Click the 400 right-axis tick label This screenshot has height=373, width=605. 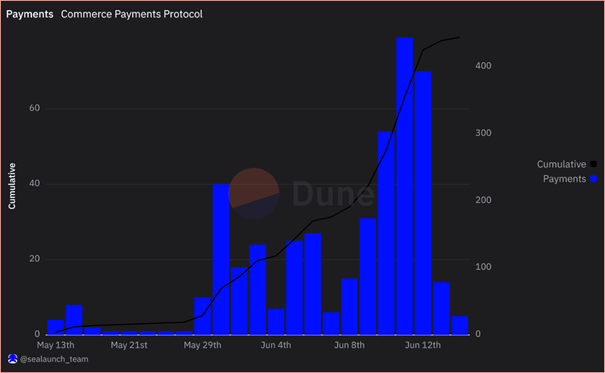pos(483,66)
